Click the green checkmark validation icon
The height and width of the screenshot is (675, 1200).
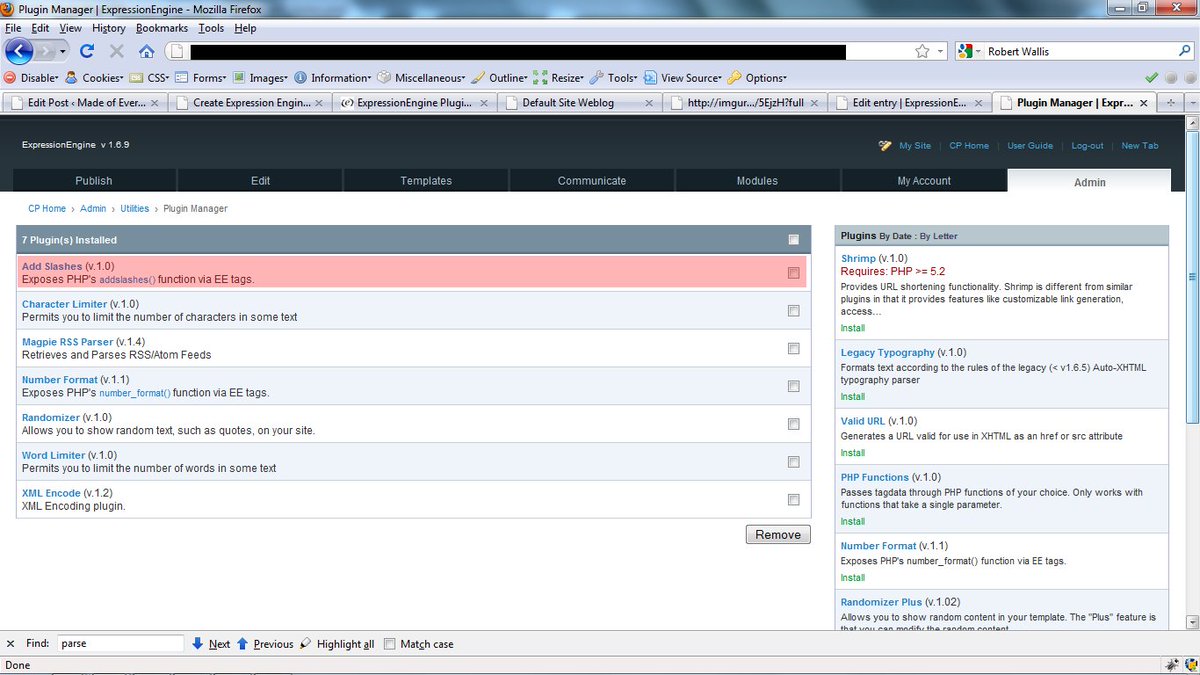coord(1151,77)
